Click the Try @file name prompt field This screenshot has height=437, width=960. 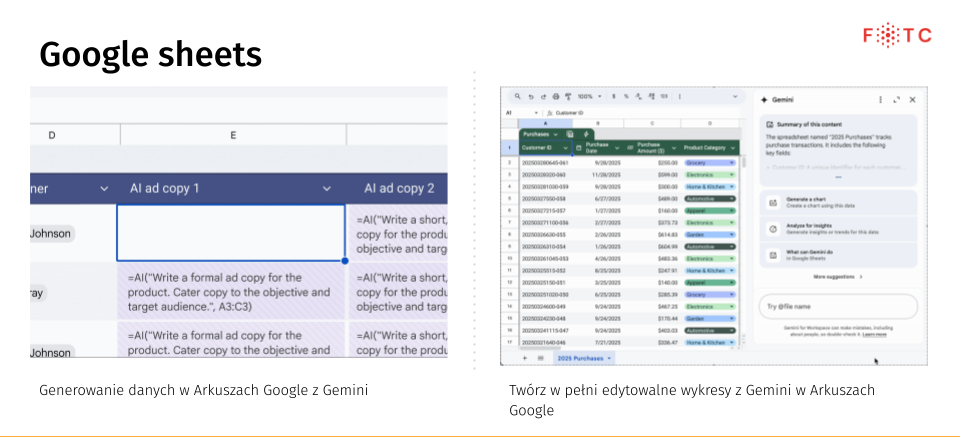click(838, 306)
